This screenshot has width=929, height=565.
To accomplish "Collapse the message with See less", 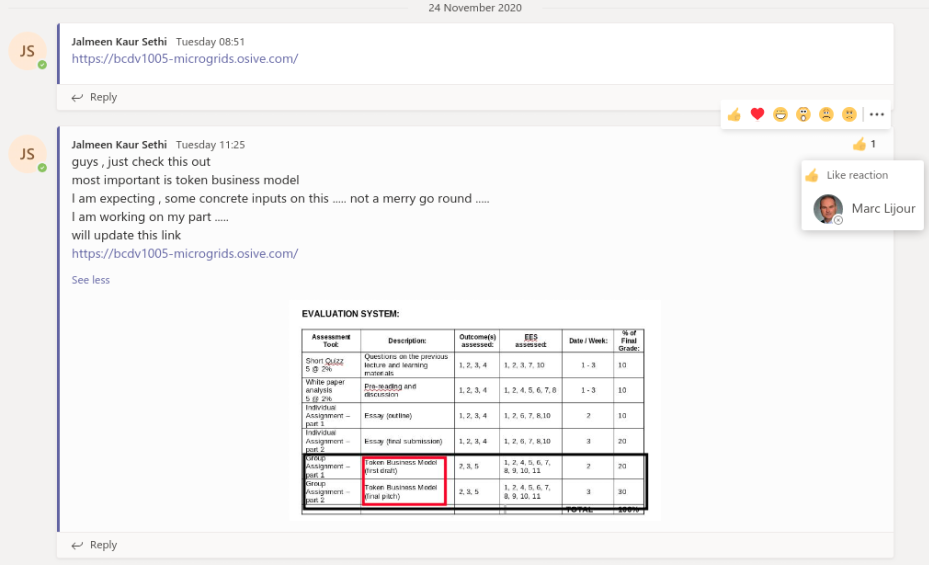I will [x=91, y=280].
